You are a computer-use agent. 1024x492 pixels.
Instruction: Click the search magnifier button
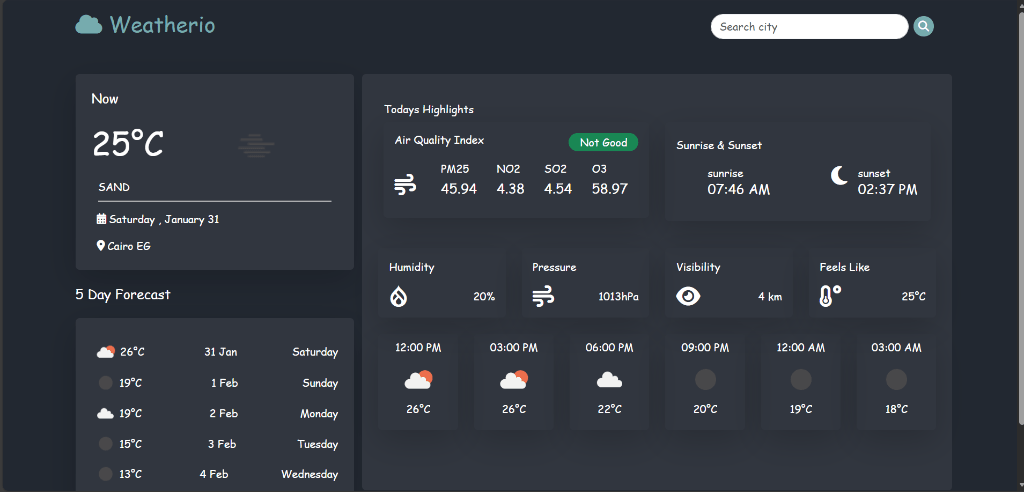[923, 27]
